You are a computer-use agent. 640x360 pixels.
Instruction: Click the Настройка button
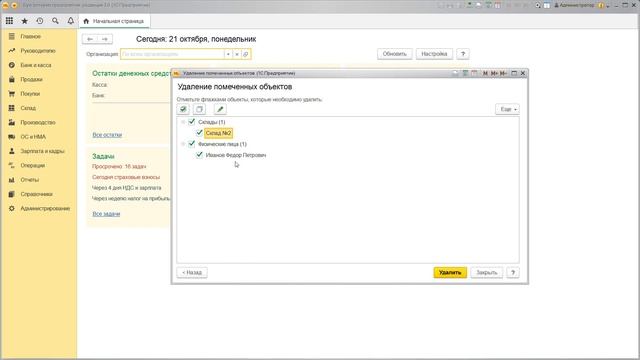pyautogui.click(x=434, y=54)
